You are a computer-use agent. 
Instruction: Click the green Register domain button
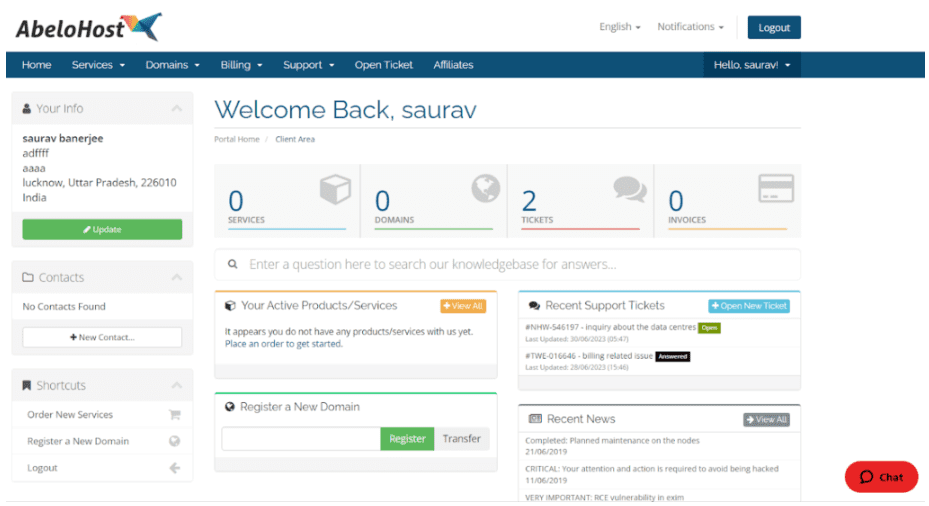[x=407, y=438]
